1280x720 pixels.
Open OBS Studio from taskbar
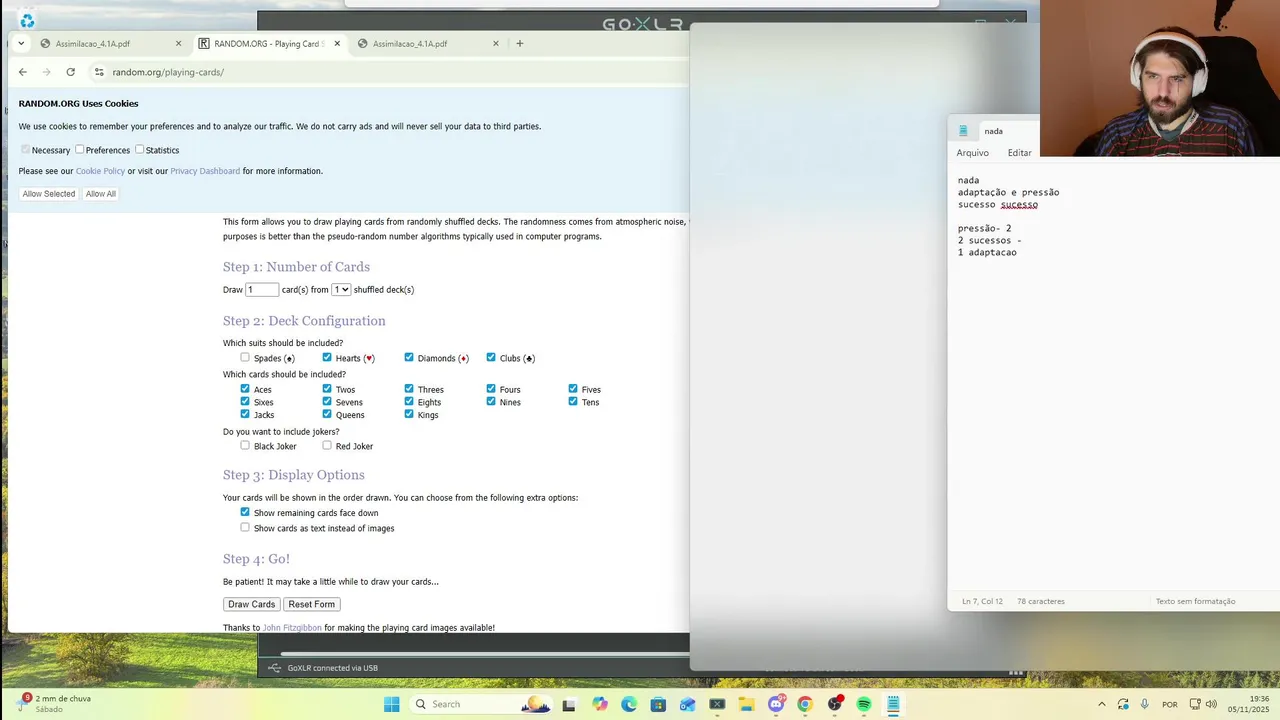point(835,704)
